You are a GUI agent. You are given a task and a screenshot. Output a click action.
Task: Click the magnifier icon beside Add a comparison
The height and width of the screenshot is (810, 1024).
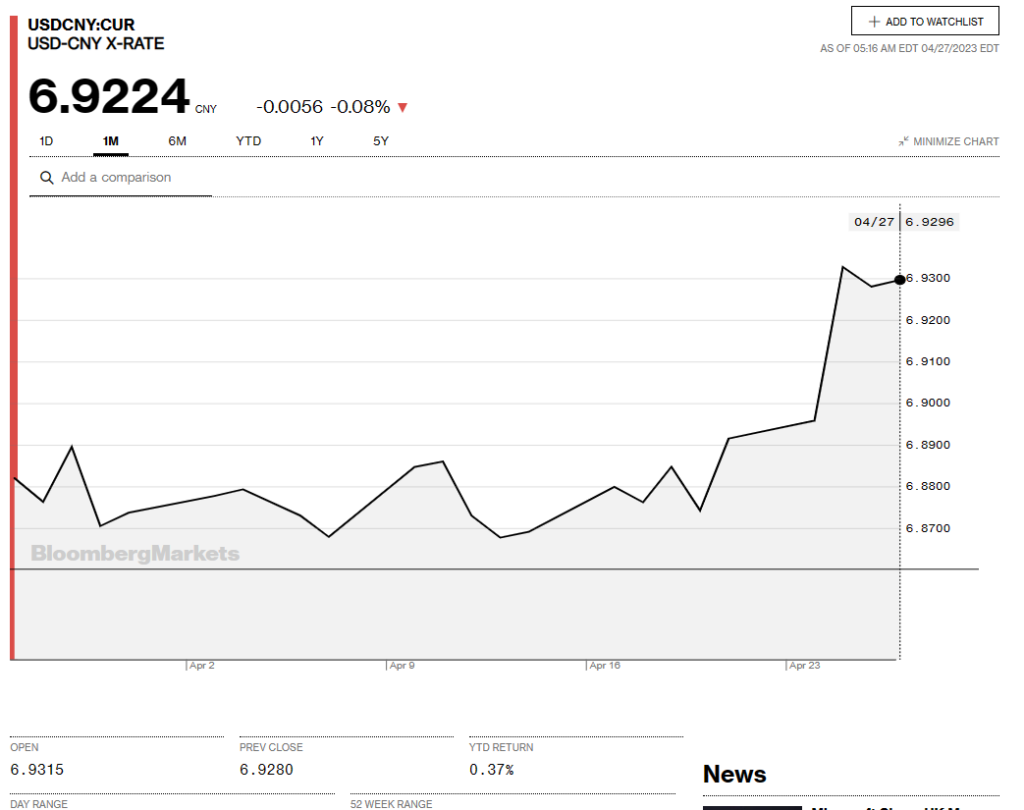pyautogui.click(x=46, y=178)
